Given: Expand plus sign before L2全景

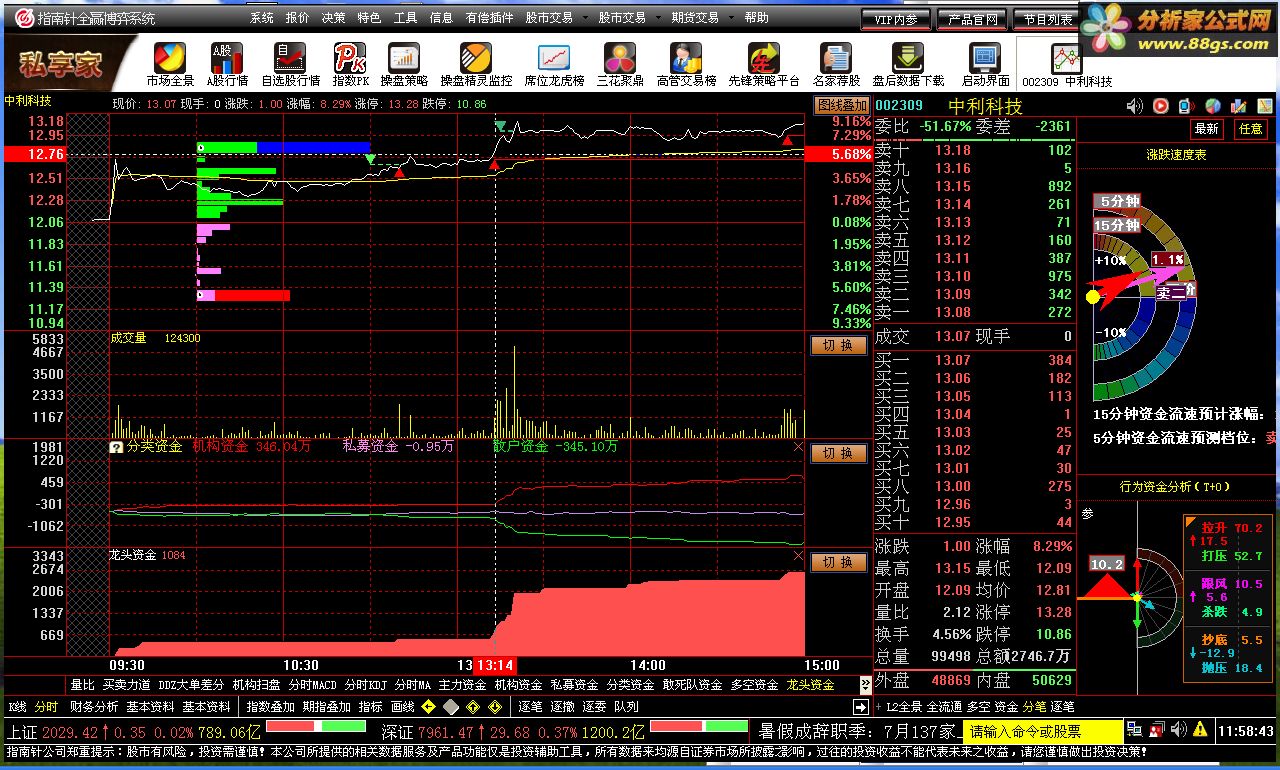Looking at the screenshot, I should tap(879, 707).
